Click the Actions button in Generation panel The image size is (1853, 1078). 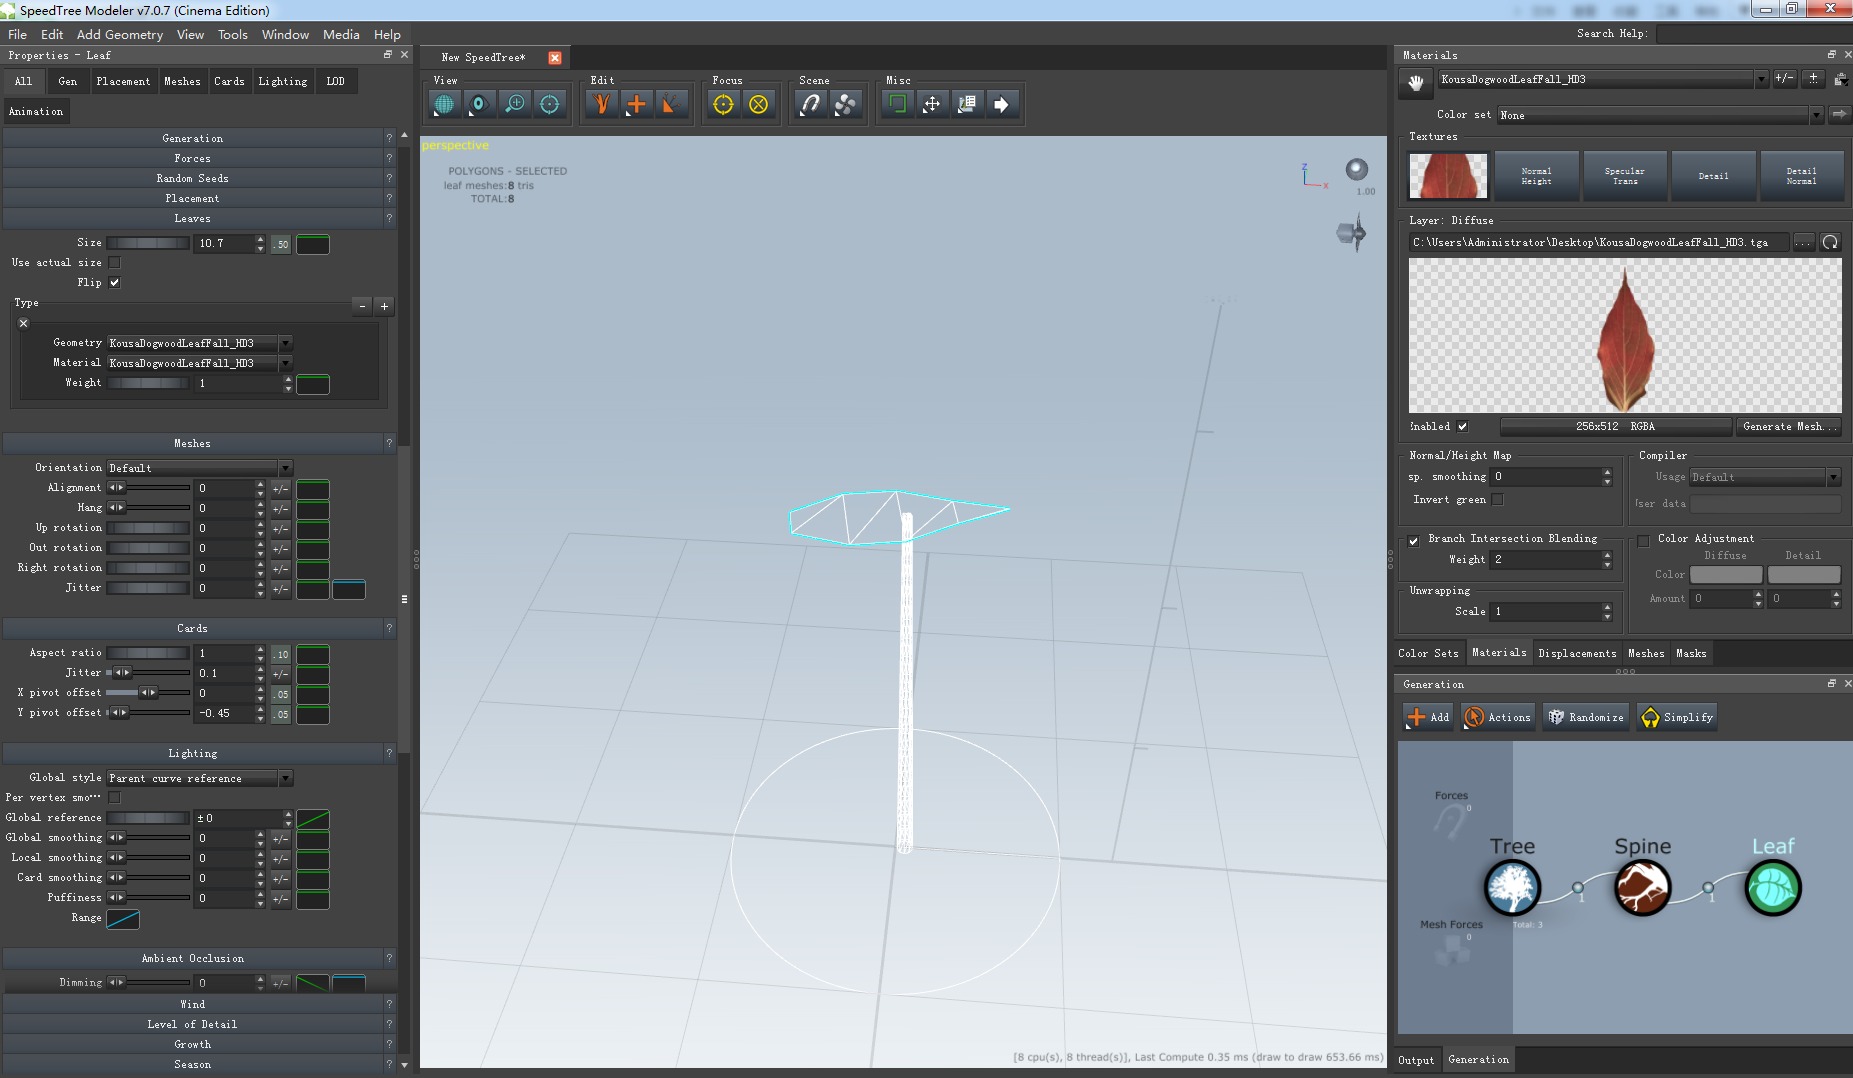[x=1497, y=717]
